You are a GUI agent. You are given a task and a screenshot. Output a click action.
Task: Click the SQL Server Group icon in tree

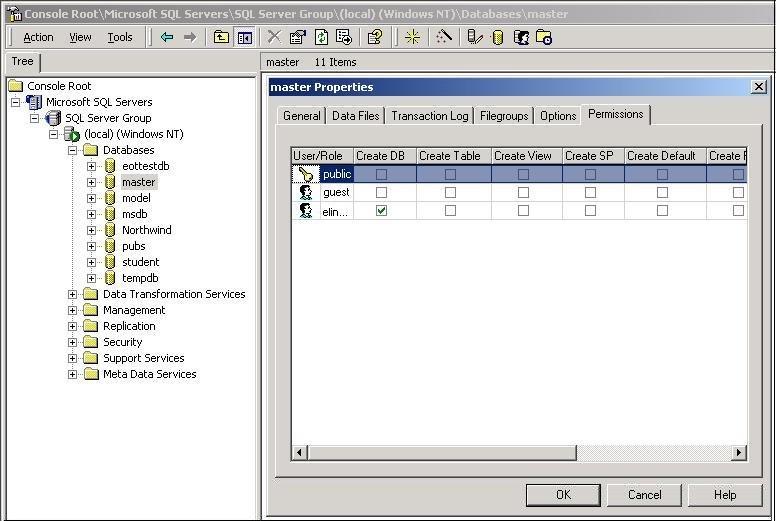[53, 118]
